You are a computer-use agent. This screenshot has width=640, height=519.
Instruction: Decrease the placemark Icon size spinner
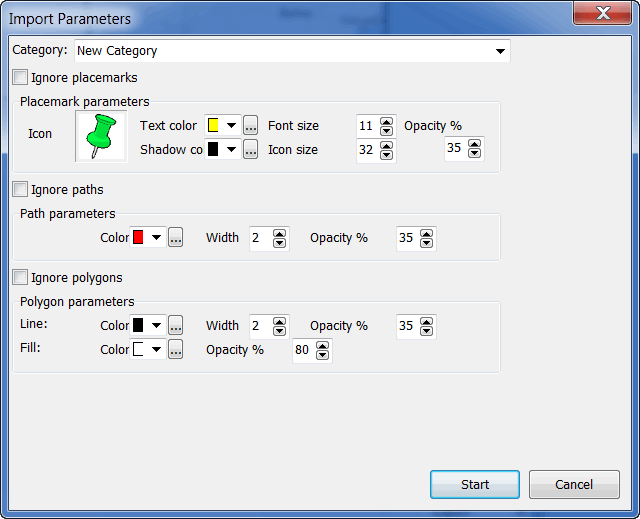[387, 155]
